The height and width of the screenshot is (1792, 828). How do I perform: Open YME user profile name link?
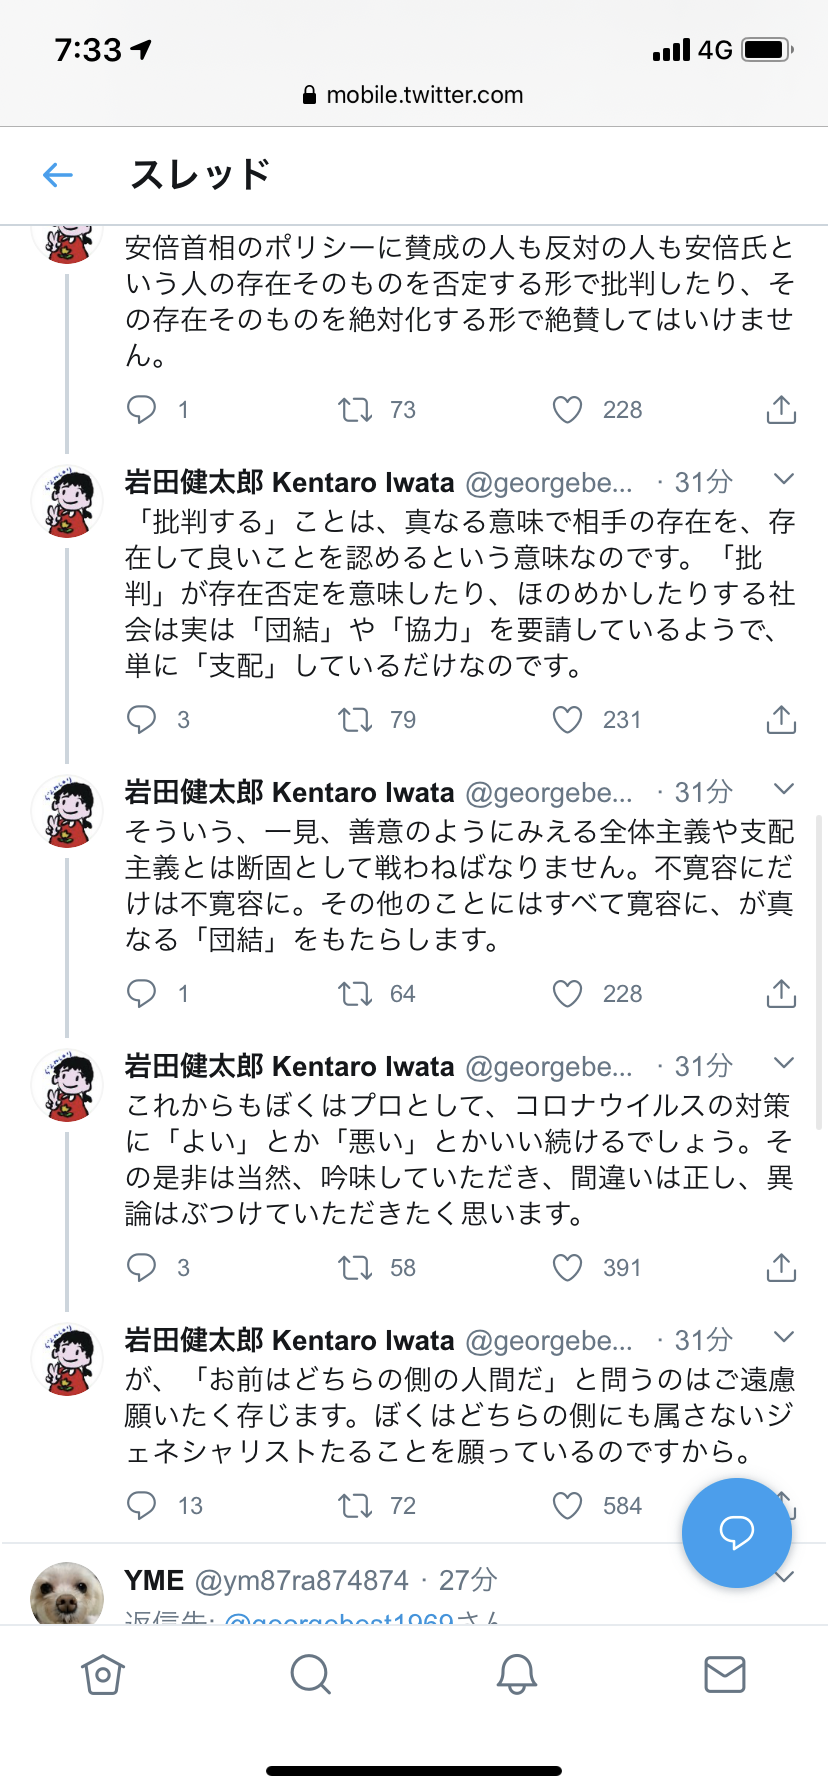154,1580
